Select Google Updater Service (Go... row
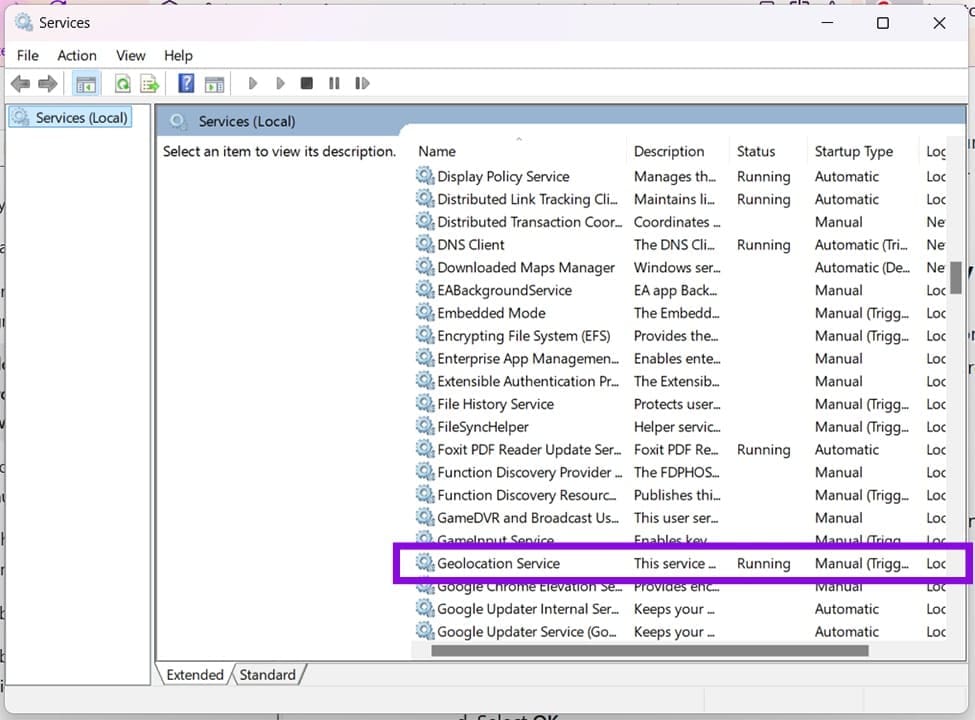 point(681,632)
